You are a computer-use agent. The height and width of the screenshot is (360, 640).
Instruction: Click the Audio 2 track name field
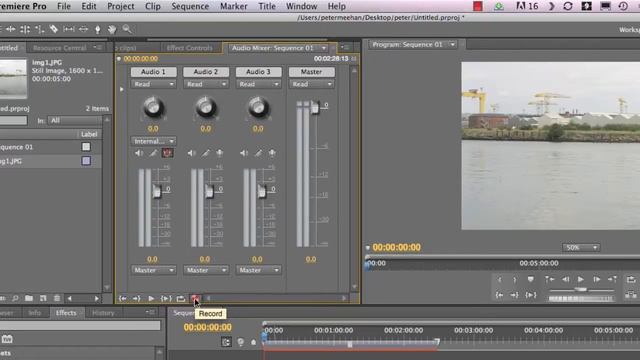pos(206,72)
